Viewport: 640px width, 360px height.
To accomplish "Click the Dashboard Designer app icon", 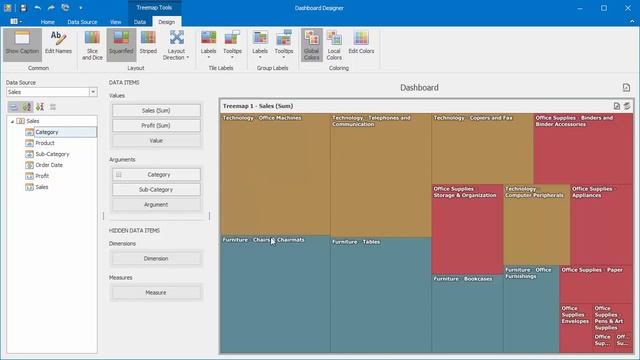I will click(x=8, y=8).
